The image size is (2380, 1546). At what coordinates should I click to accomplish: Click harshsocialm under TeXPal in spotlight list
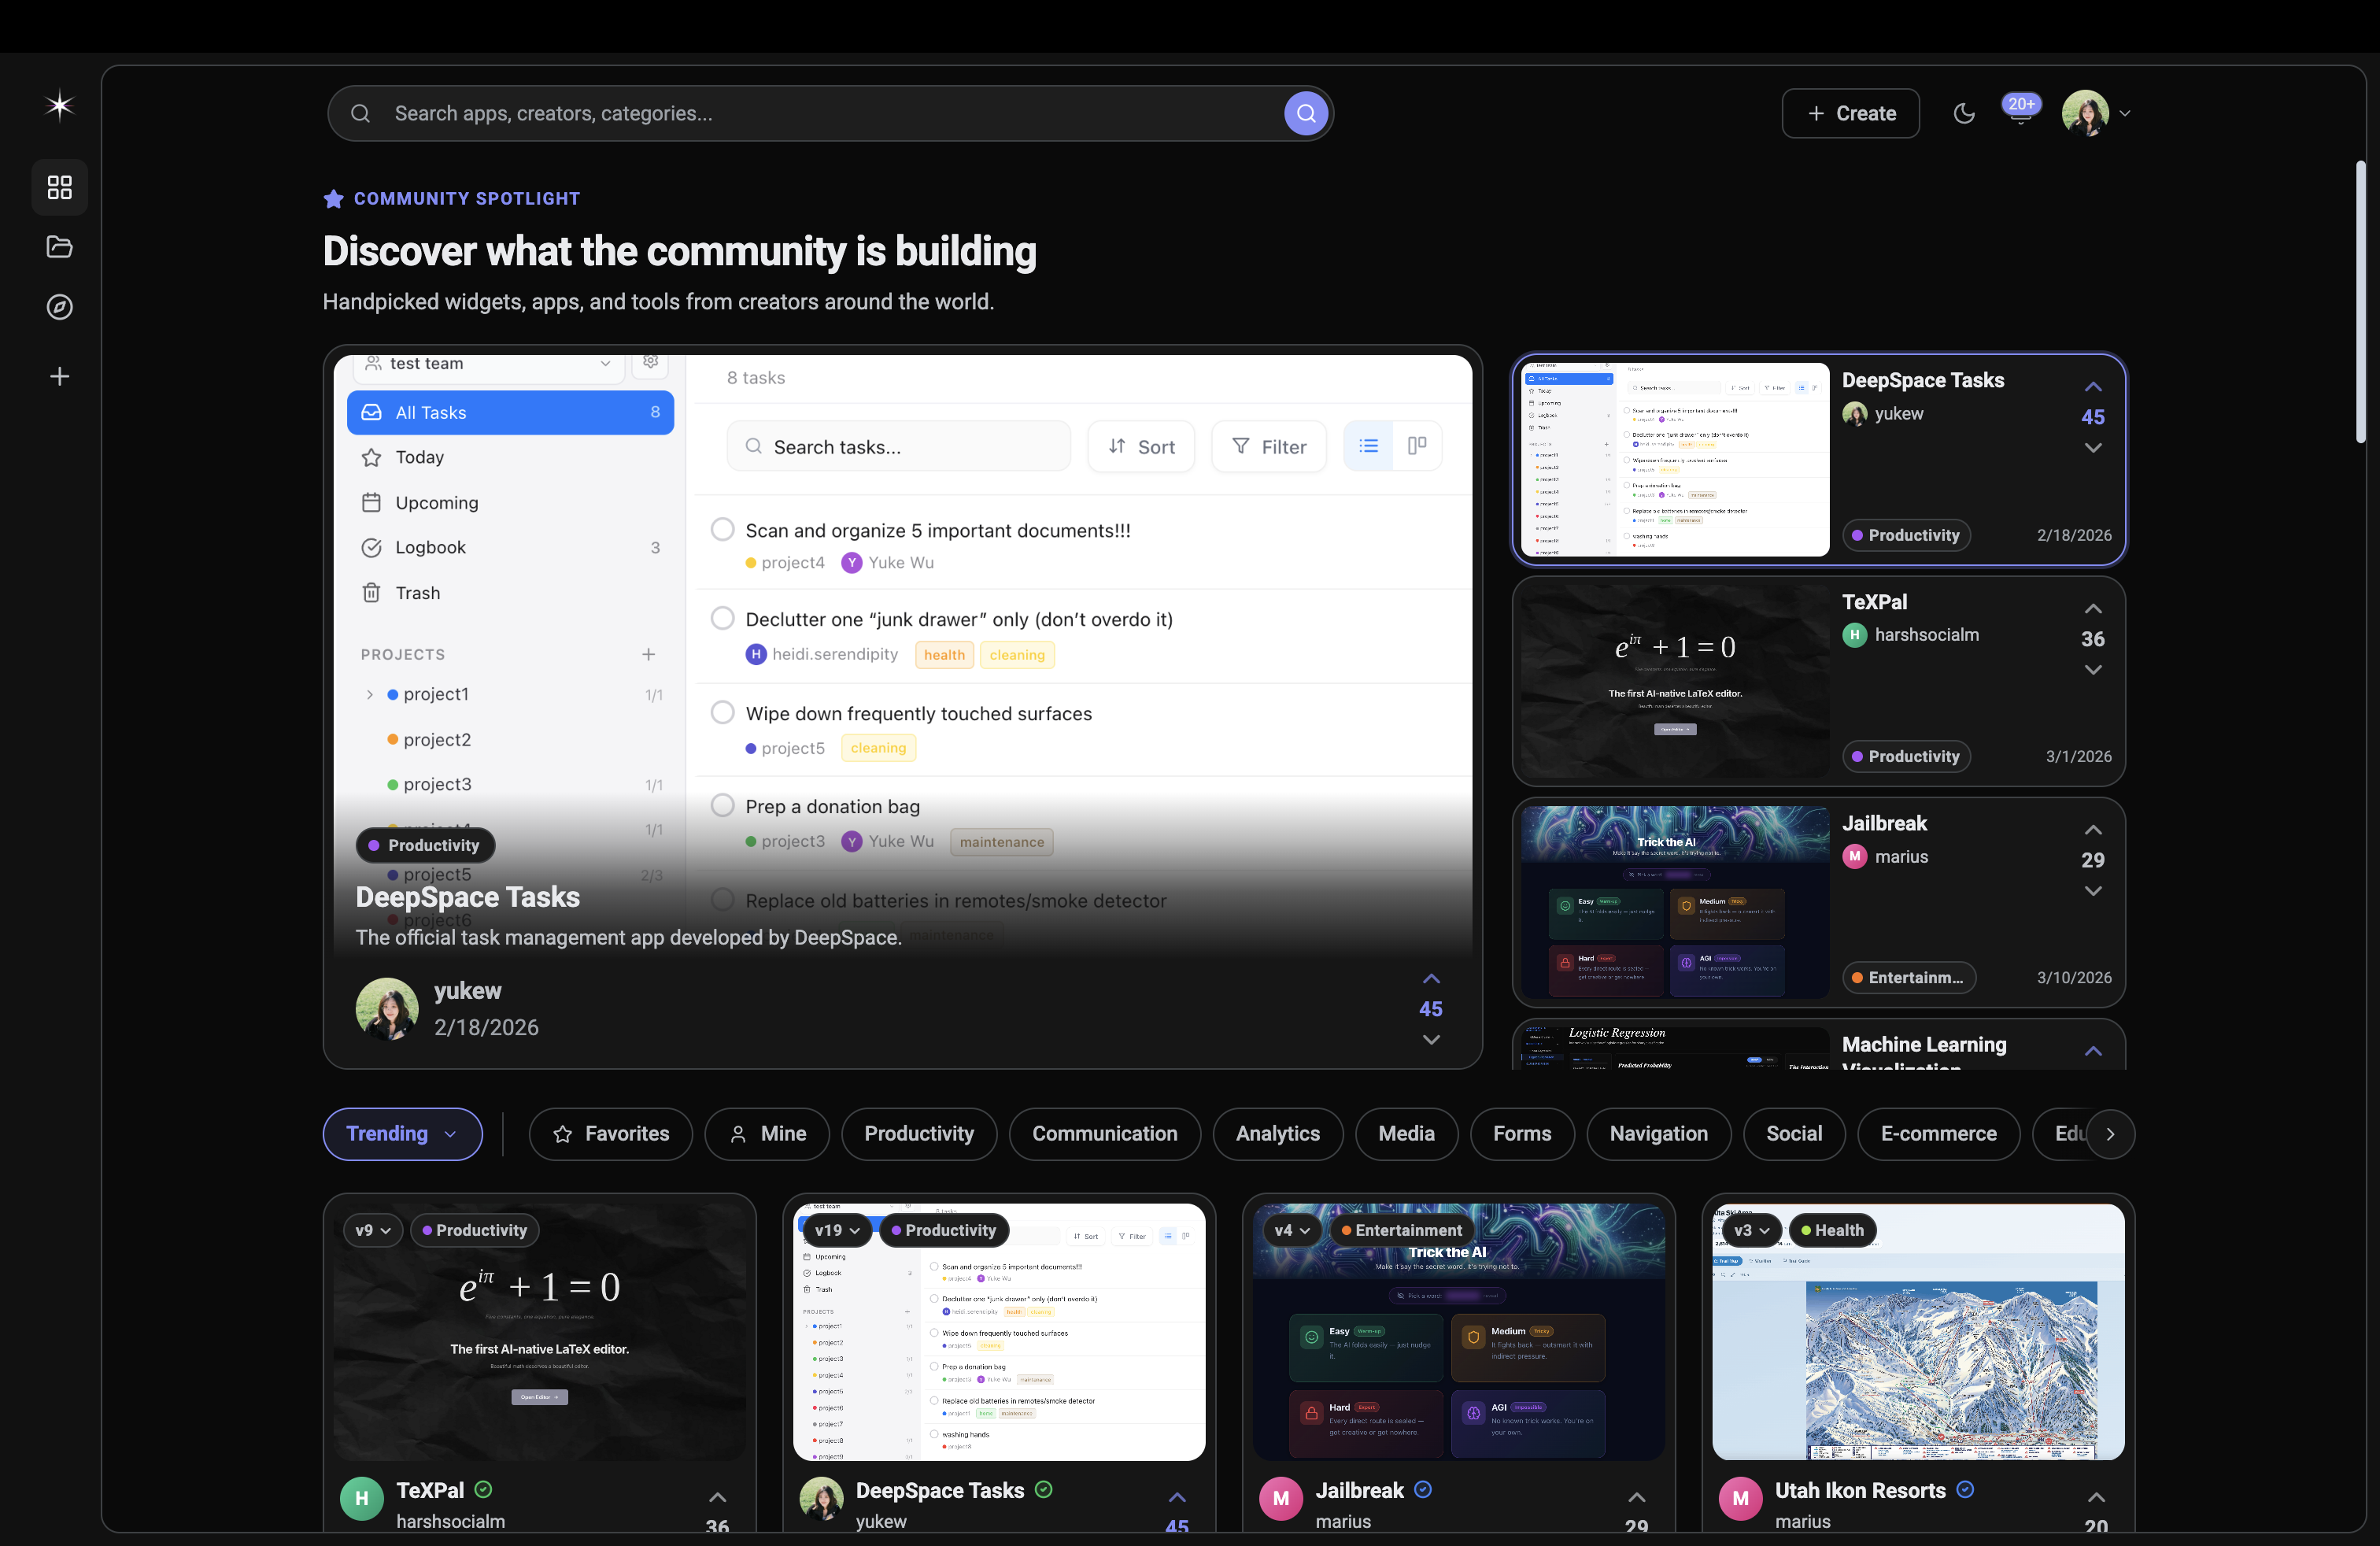click(x=1926, y=635)
